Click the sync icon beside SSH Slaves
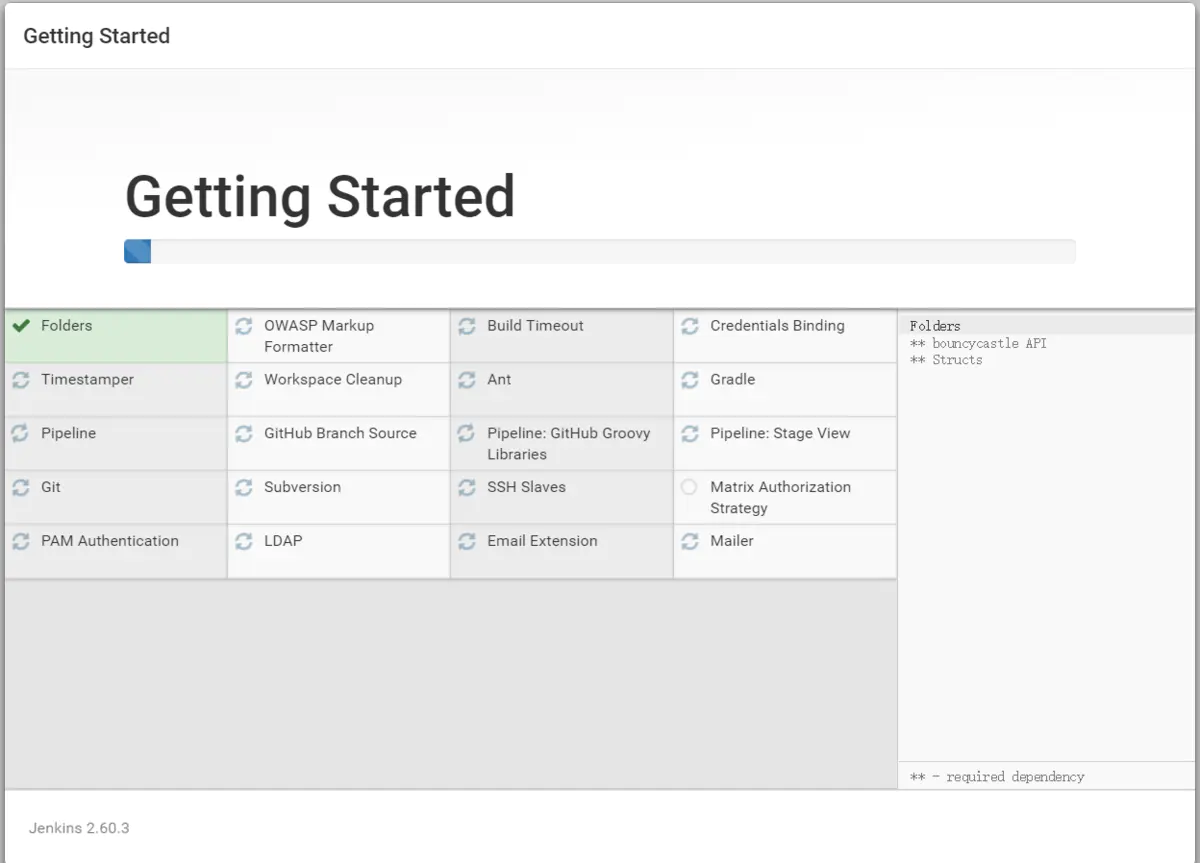The height and width of the screenshot is (863, 1200). click(467, 488)
